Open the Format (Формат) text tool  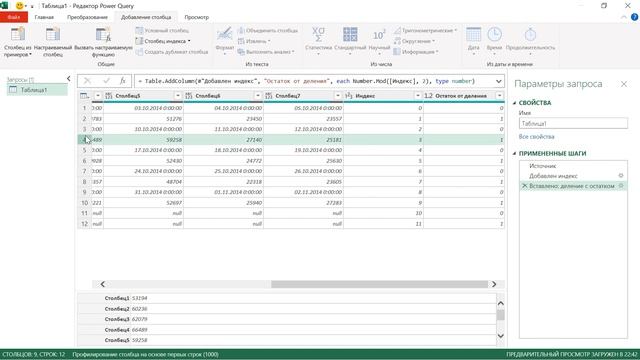[224, 41]
